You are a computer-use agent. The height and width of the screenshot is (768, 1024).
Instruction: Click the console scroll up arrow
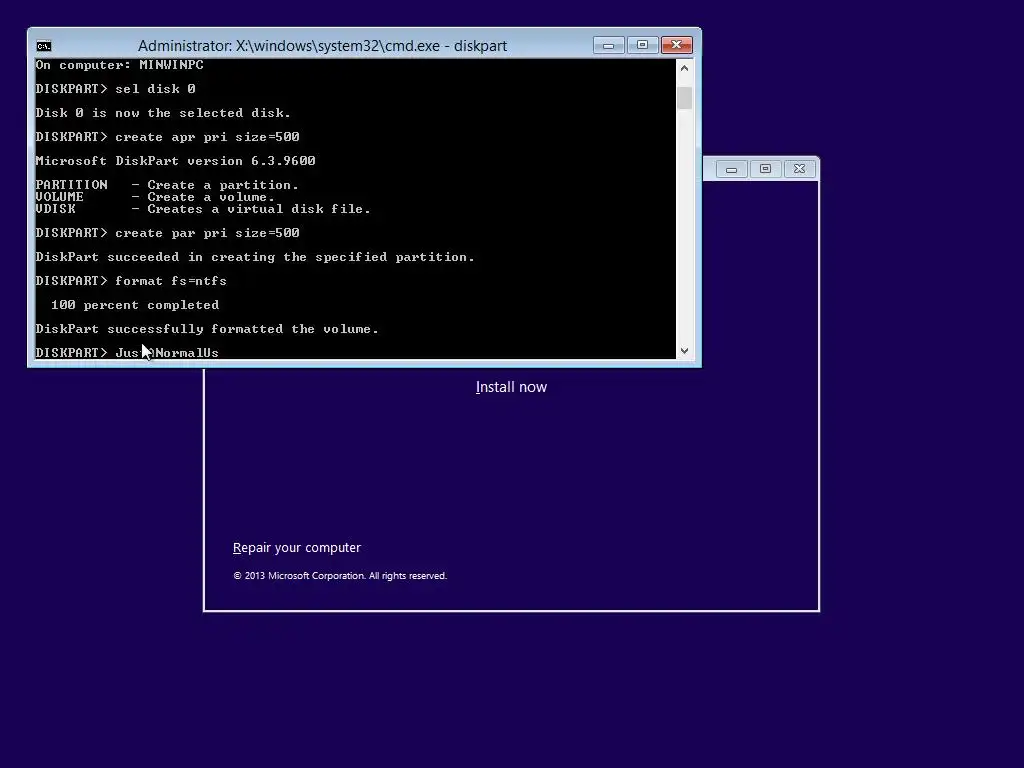684,68
